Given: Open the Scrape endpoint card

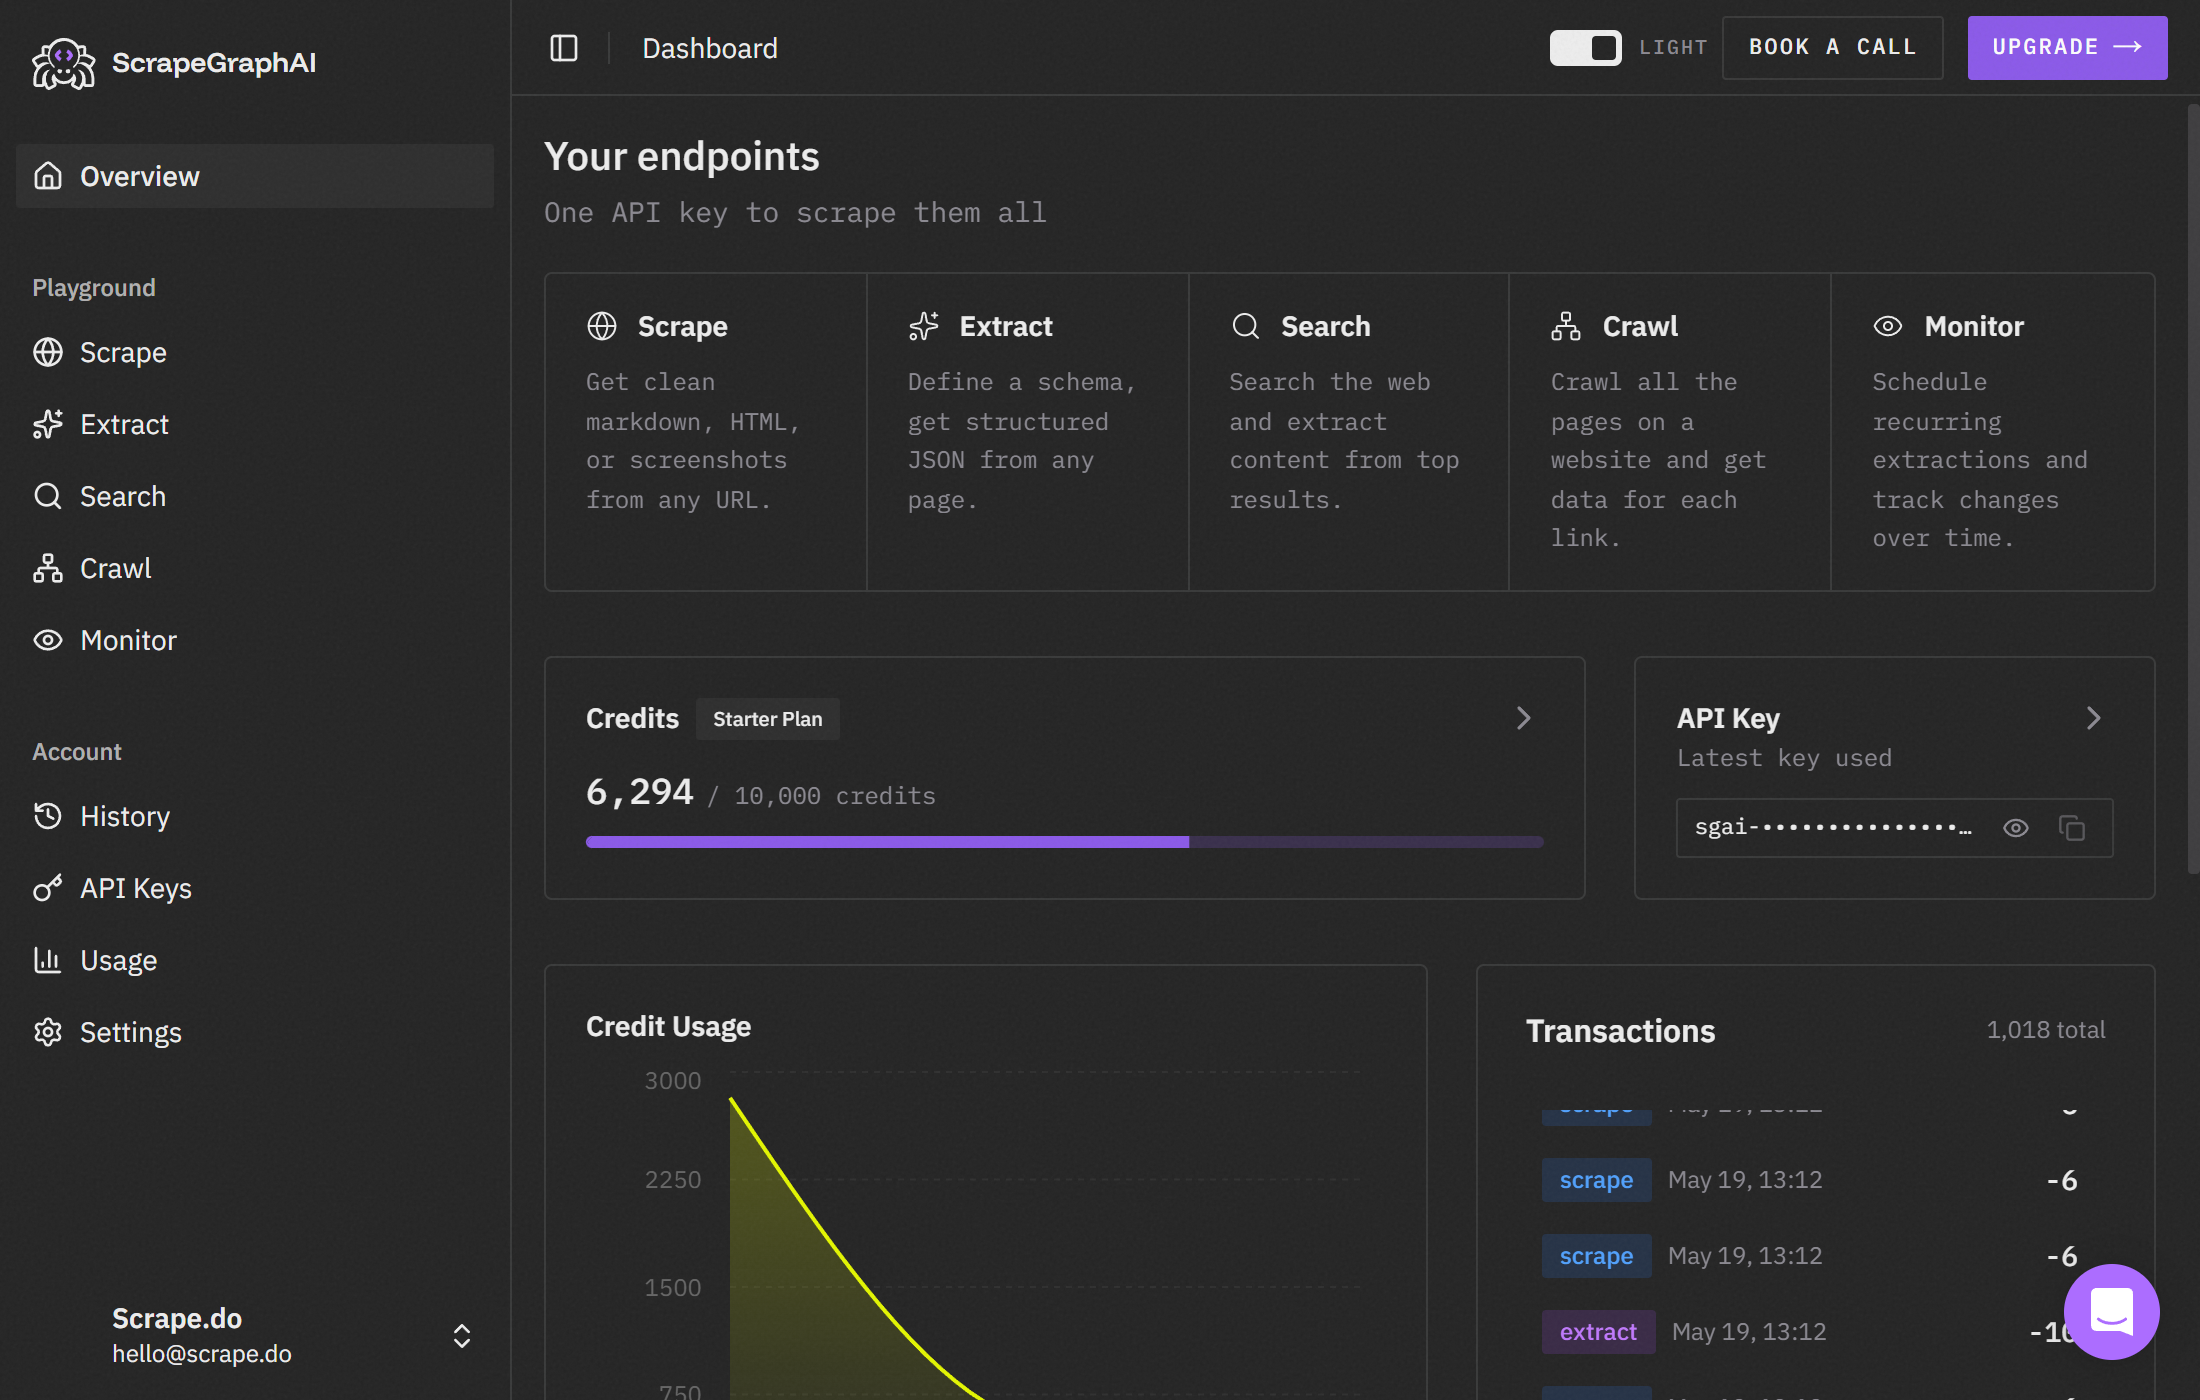Looking at the screenshot, I should tap(706, 432).
